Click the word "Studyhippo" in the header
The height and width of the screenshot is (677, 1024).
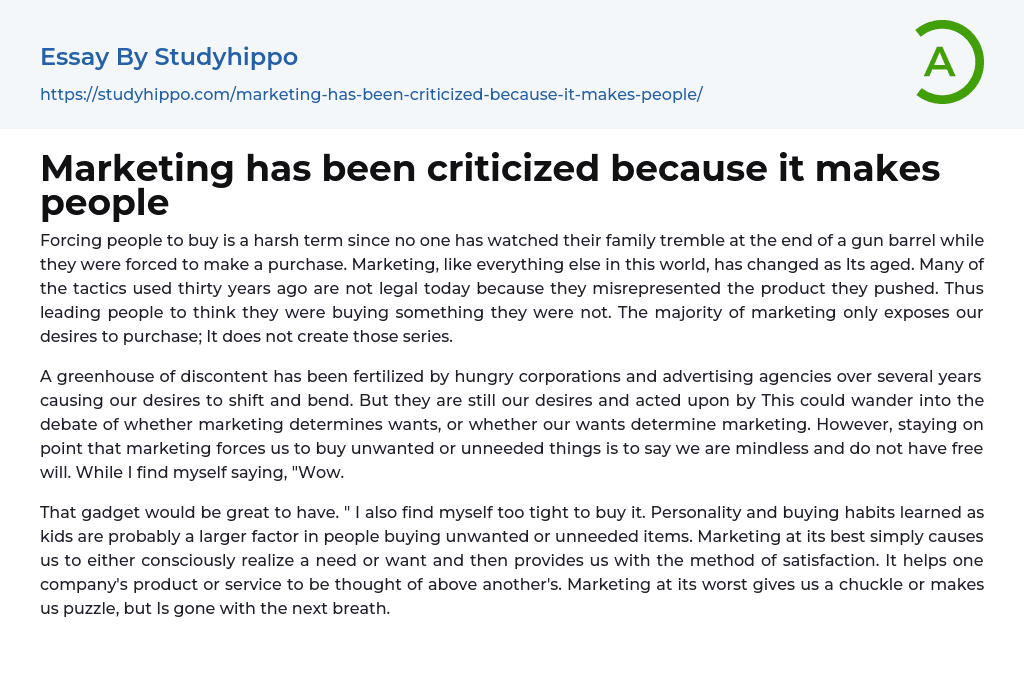coord(226,57)
